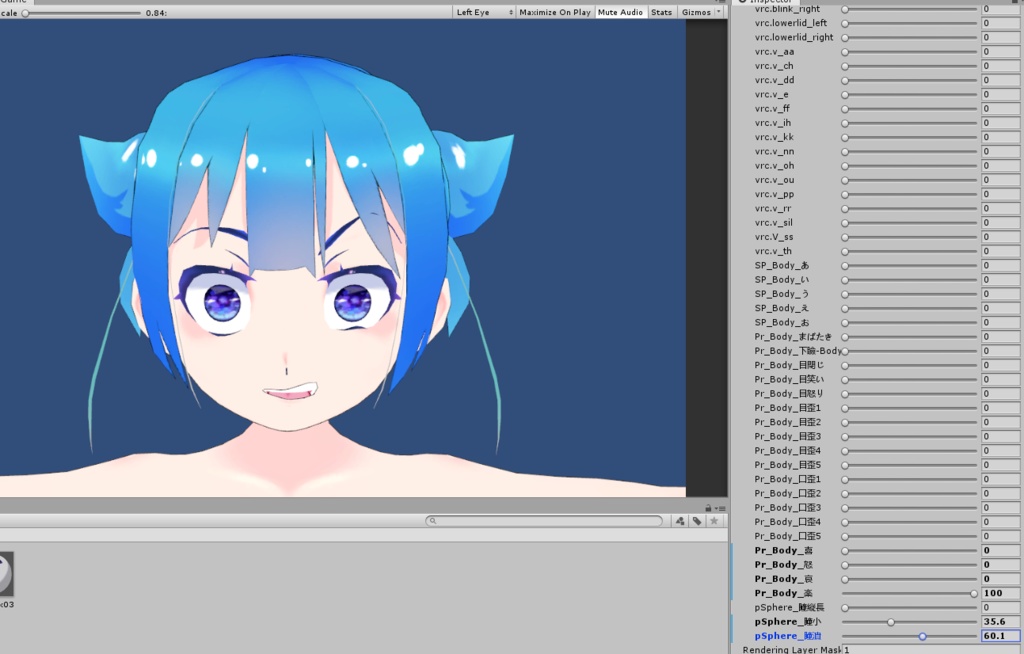
Task: Select the vrc.v_th label
Action: pos(773,252)
